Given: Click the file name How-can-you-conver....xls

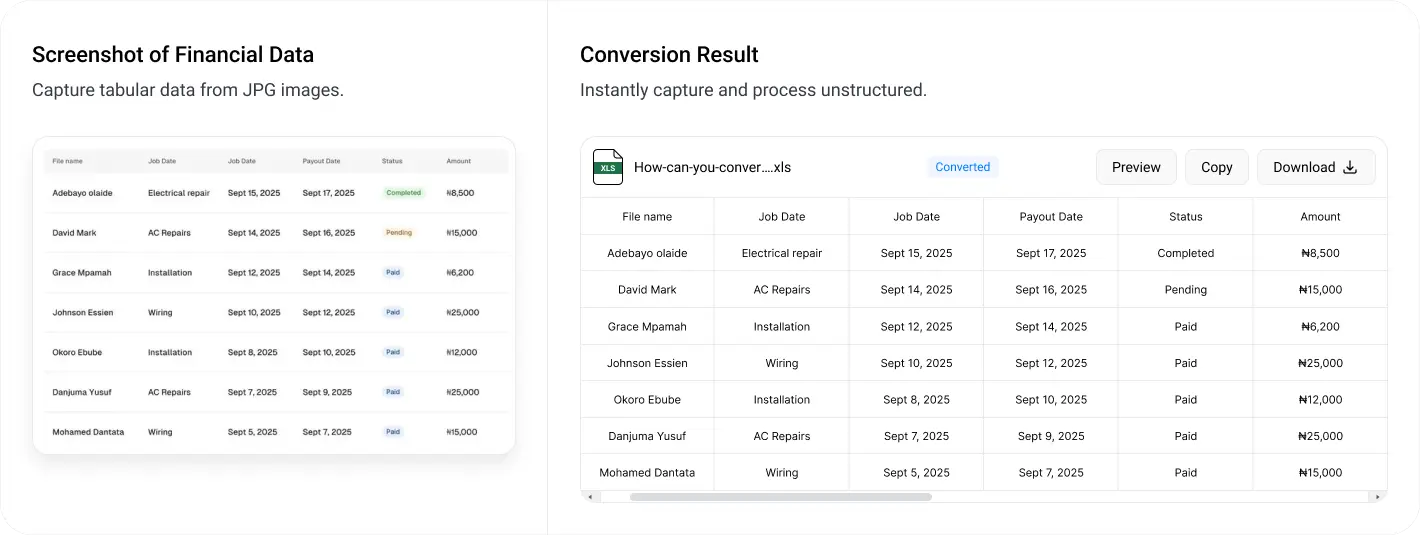Looking at the screenshot, I should tap(712, 167).
